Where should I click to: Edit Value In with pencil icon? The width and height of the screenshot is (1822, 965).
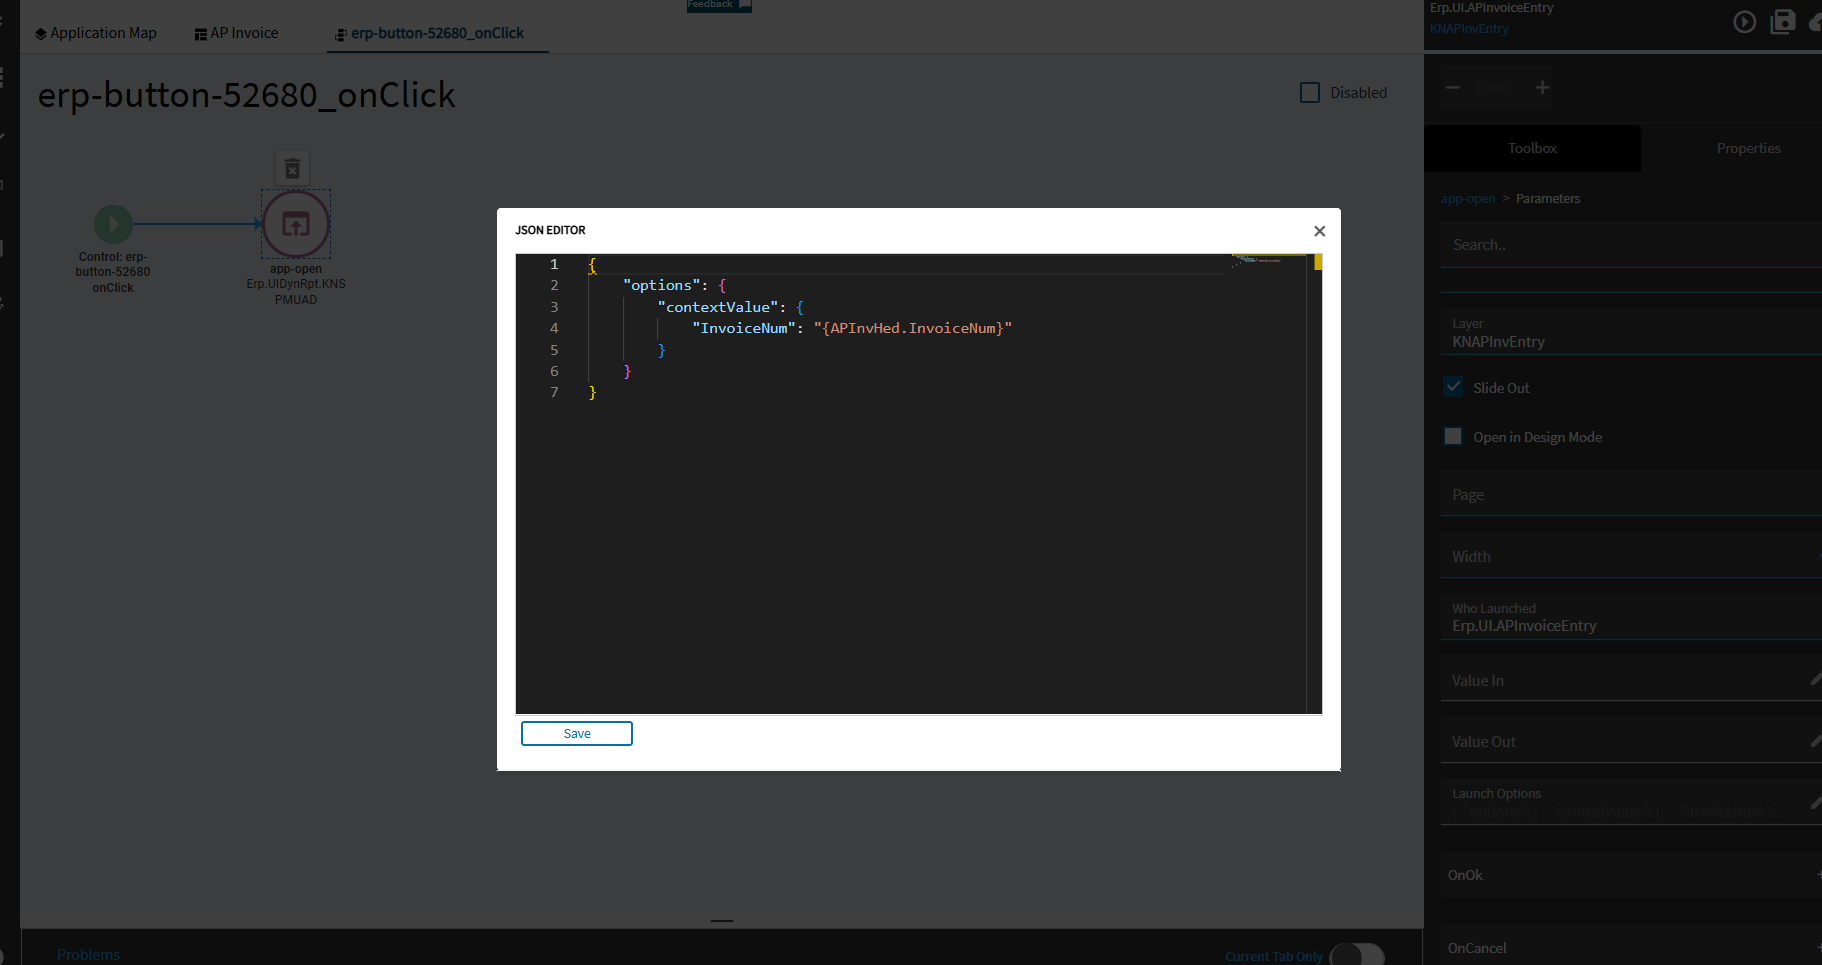coord(1815,680)
